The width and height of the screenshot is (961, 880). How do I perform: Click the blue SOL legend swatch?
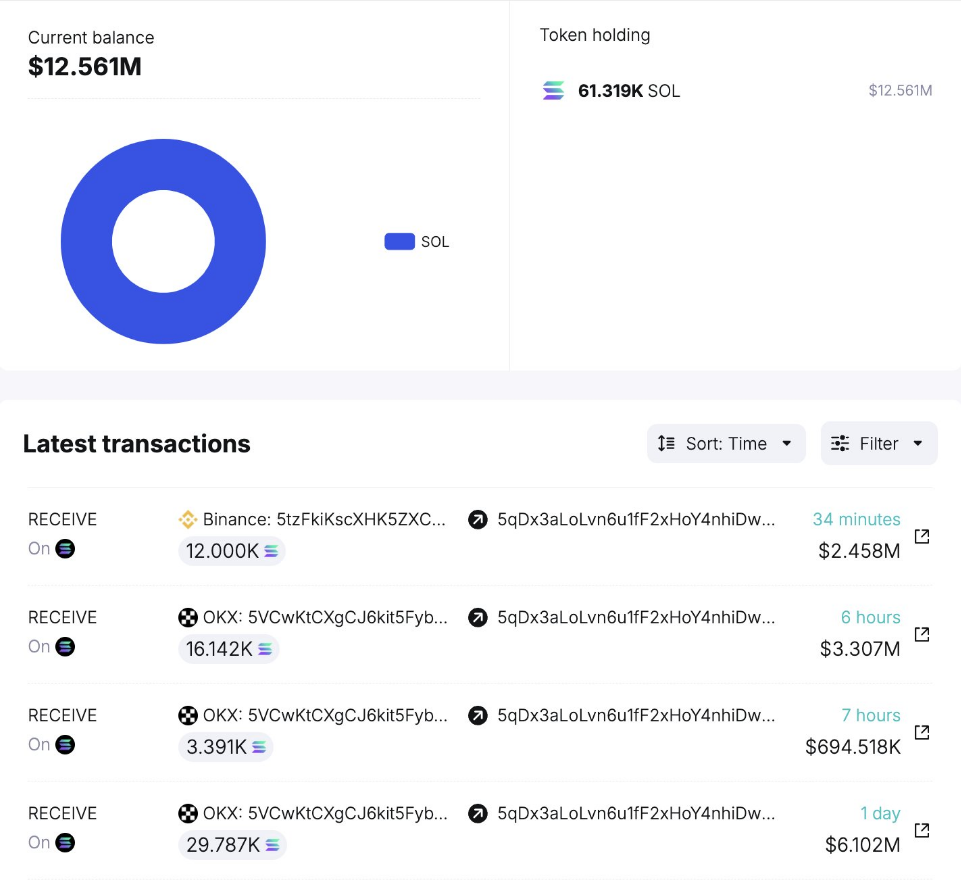click(x=399, y=242)
